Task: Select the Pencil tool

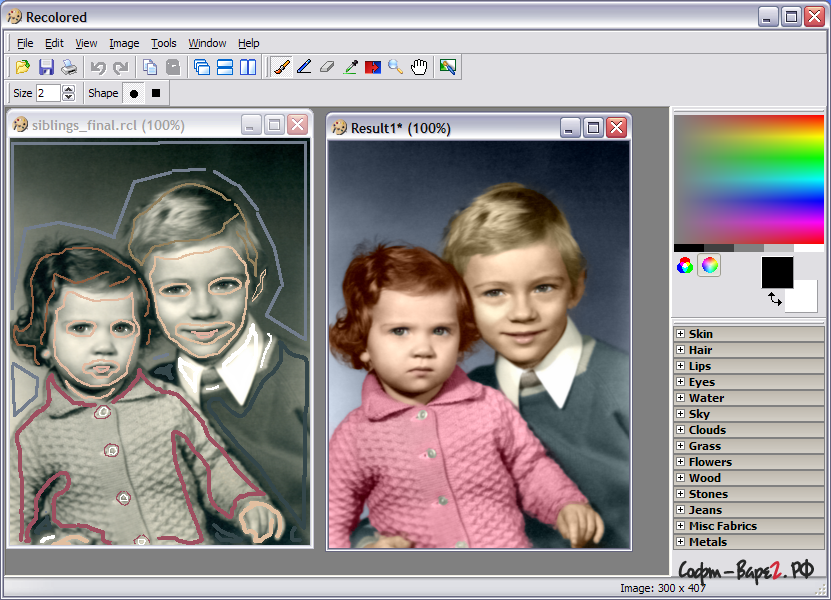Action: [304, 67]
